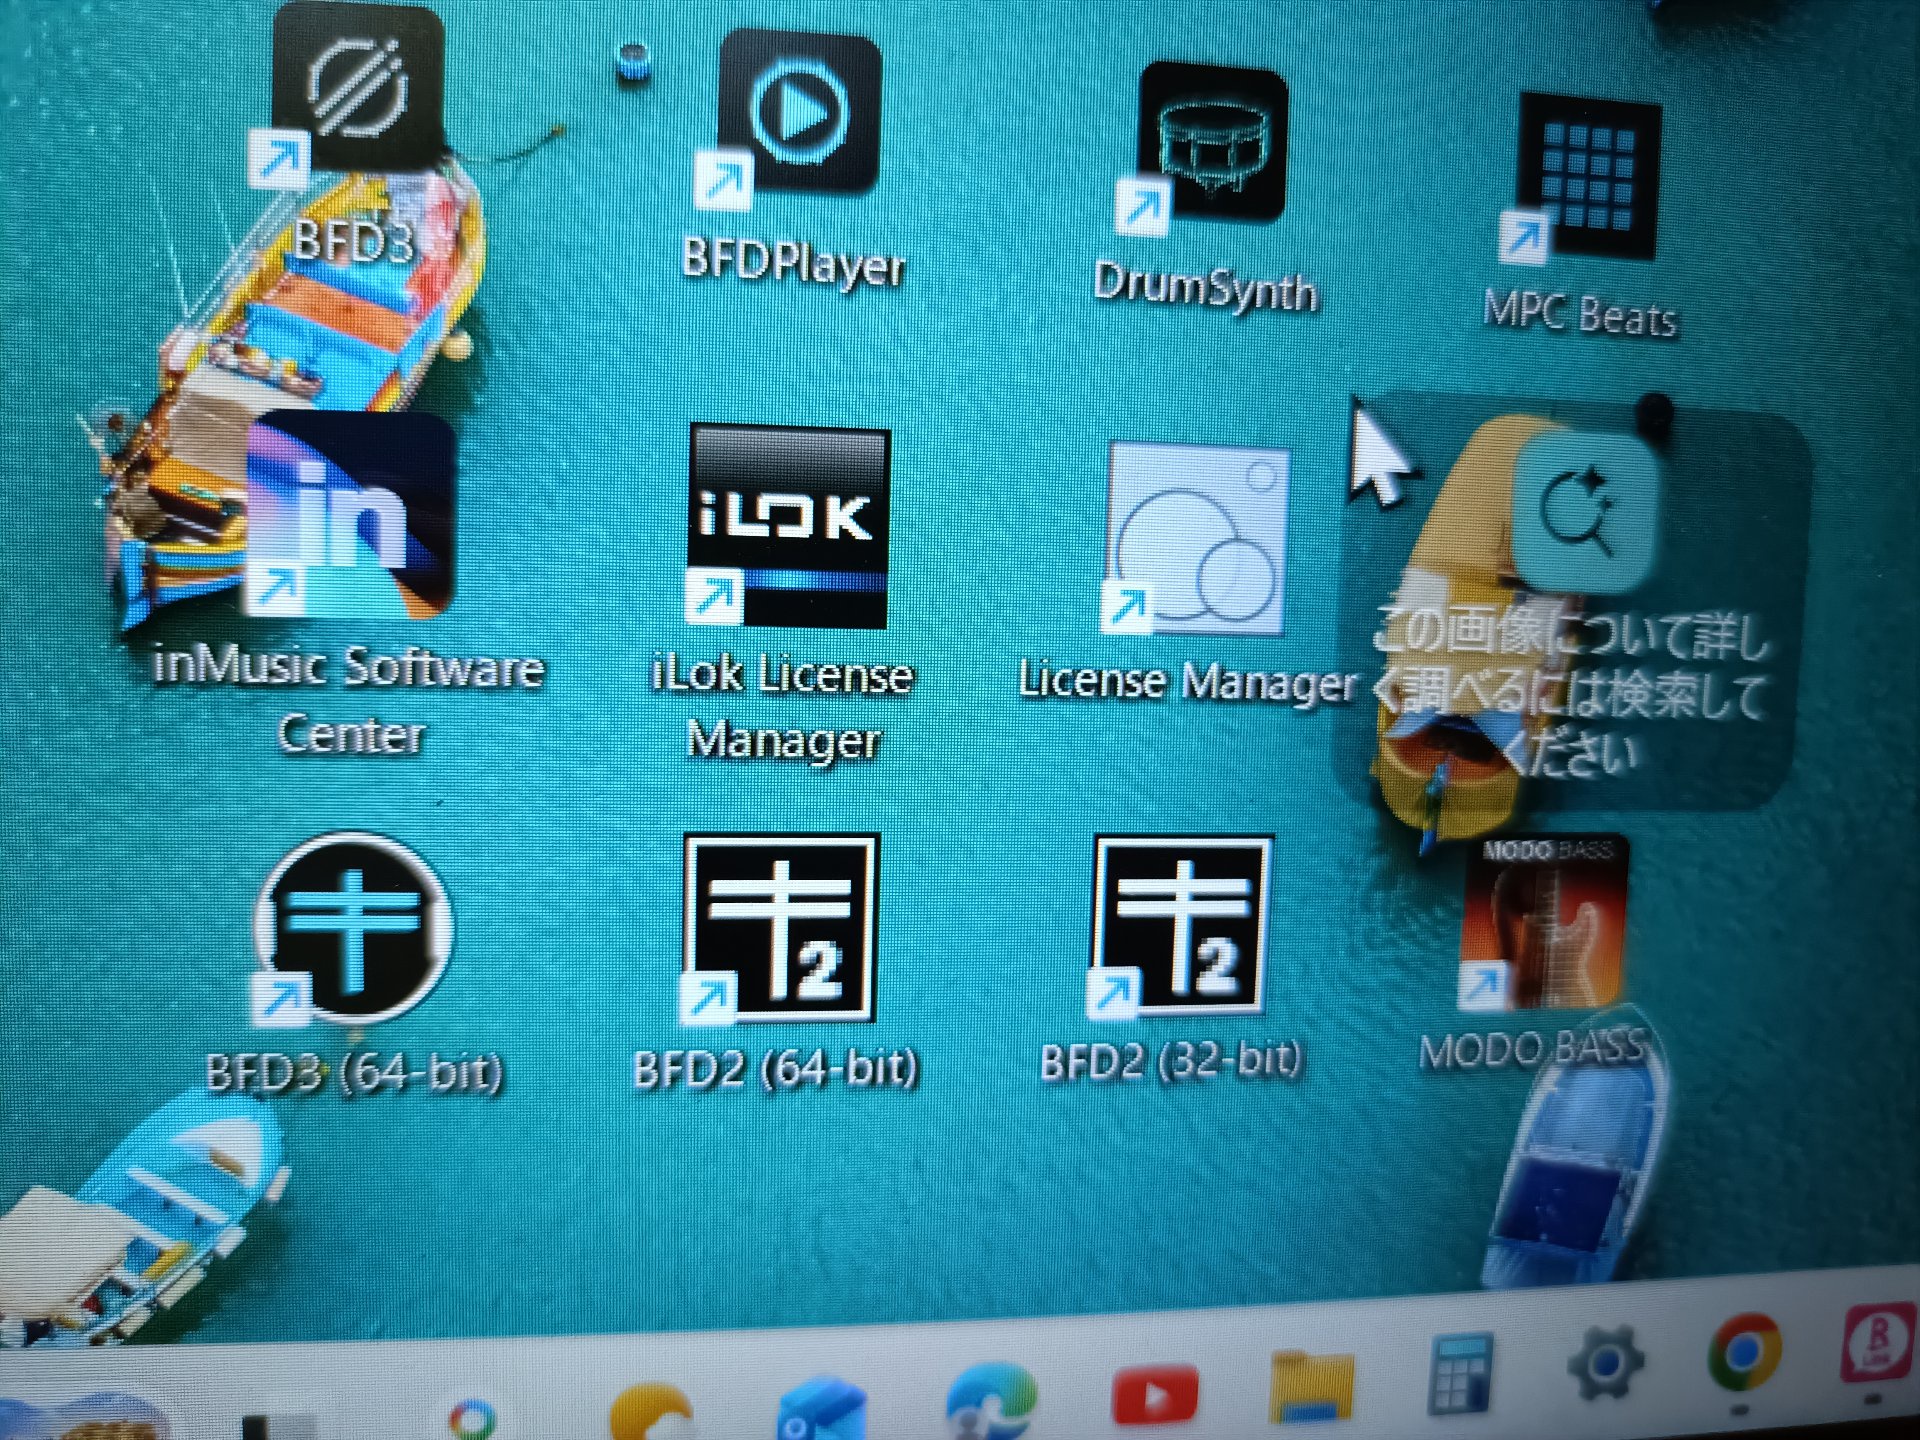This screenshot has width=1920, height=1440.
Task: Open inMusic Software Center shortcut
Action: click(x=350, y=514)
